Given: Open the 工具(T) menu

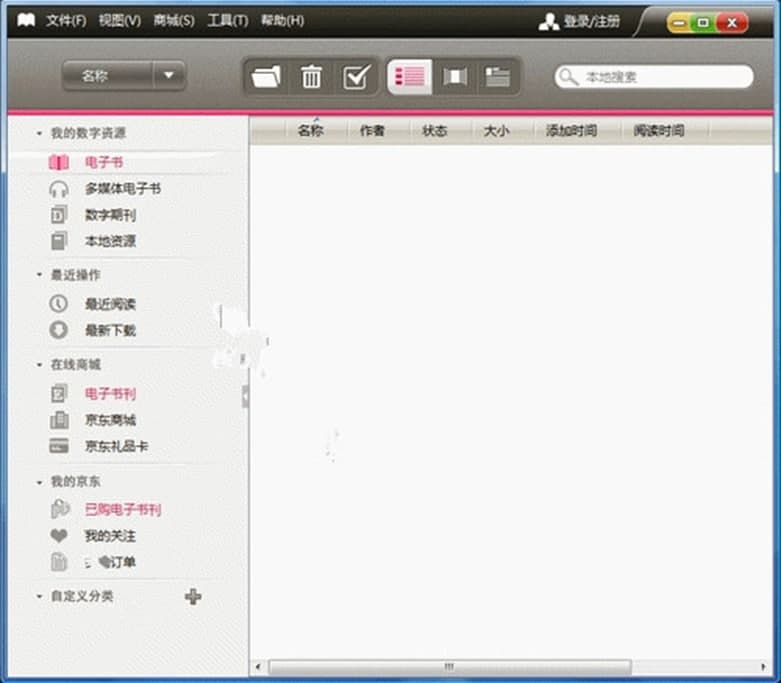Looking at the screenshot, I should pos(227,21).
